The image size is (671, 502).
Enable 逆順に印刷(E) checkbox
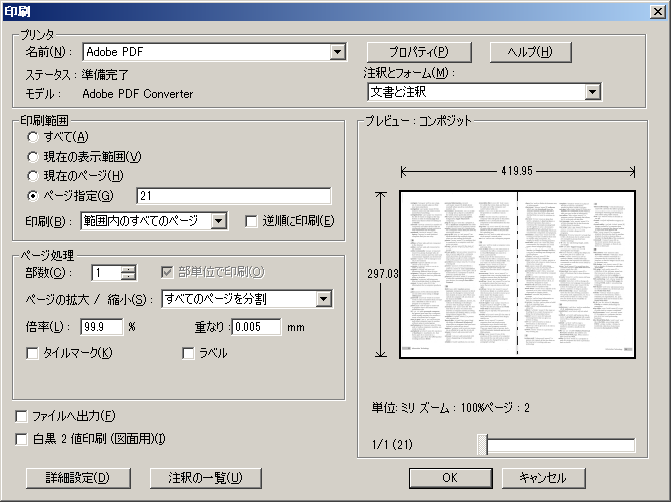(251, 221)
